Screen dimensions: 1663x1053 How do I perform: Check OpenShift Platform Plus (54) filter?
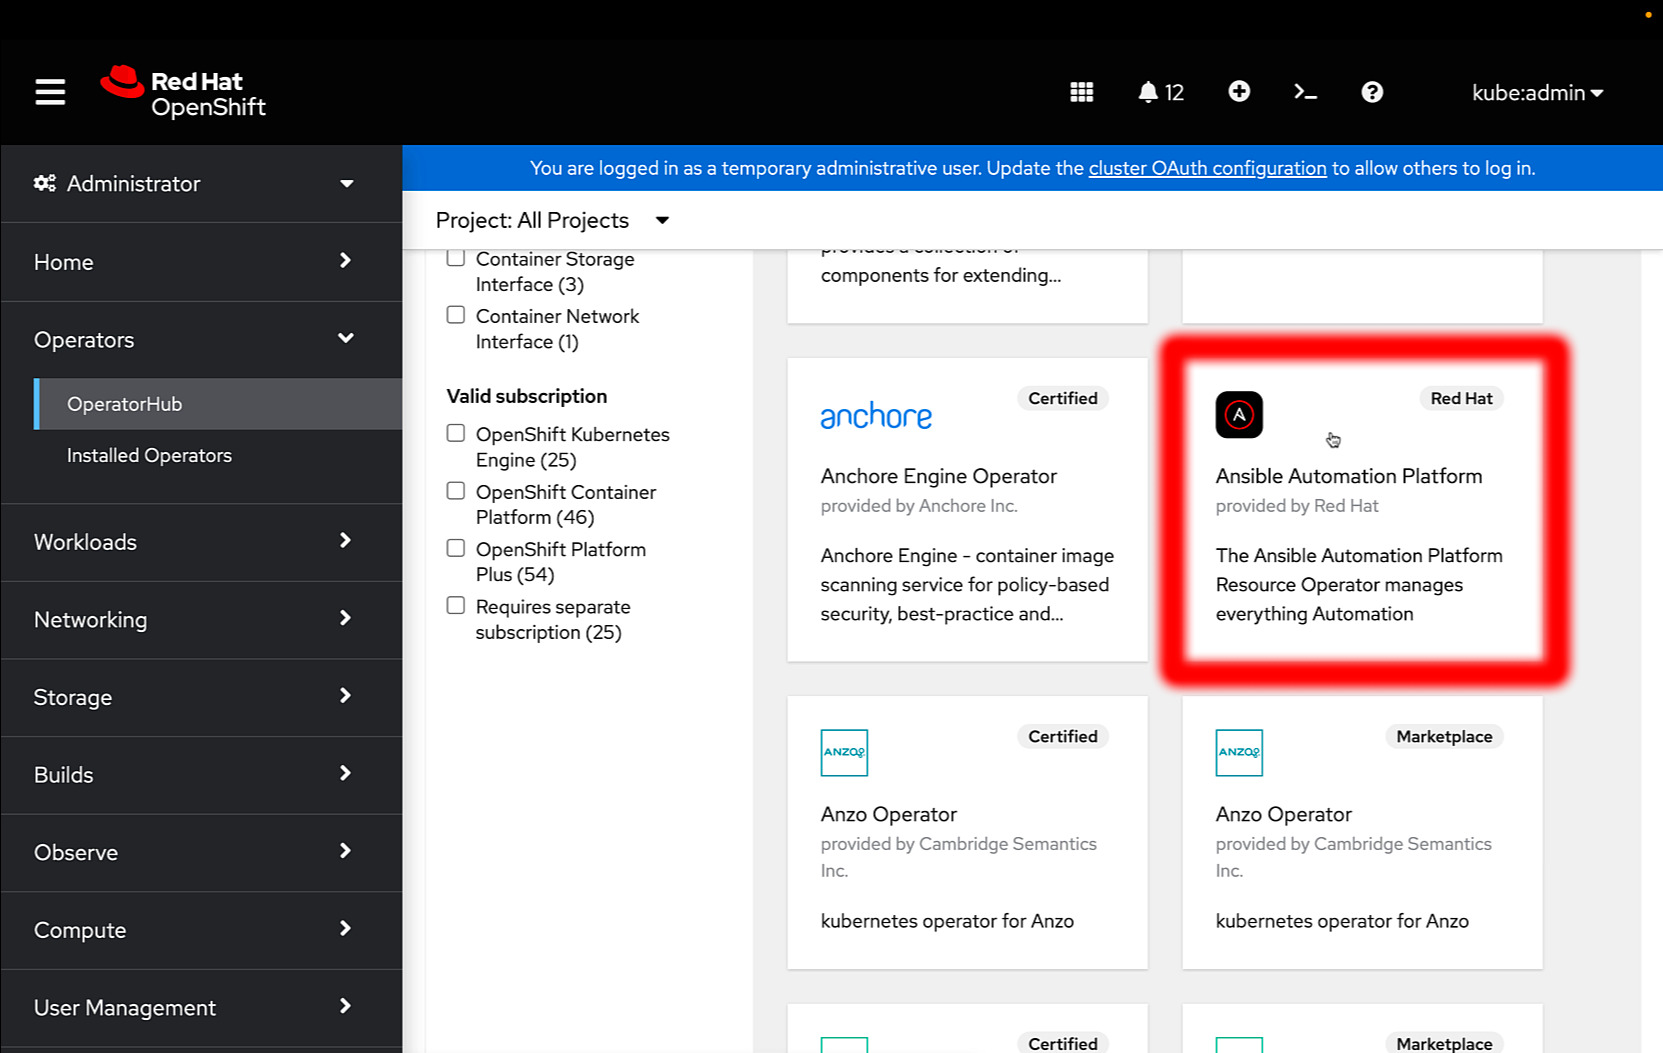click(x=456, y=548)
